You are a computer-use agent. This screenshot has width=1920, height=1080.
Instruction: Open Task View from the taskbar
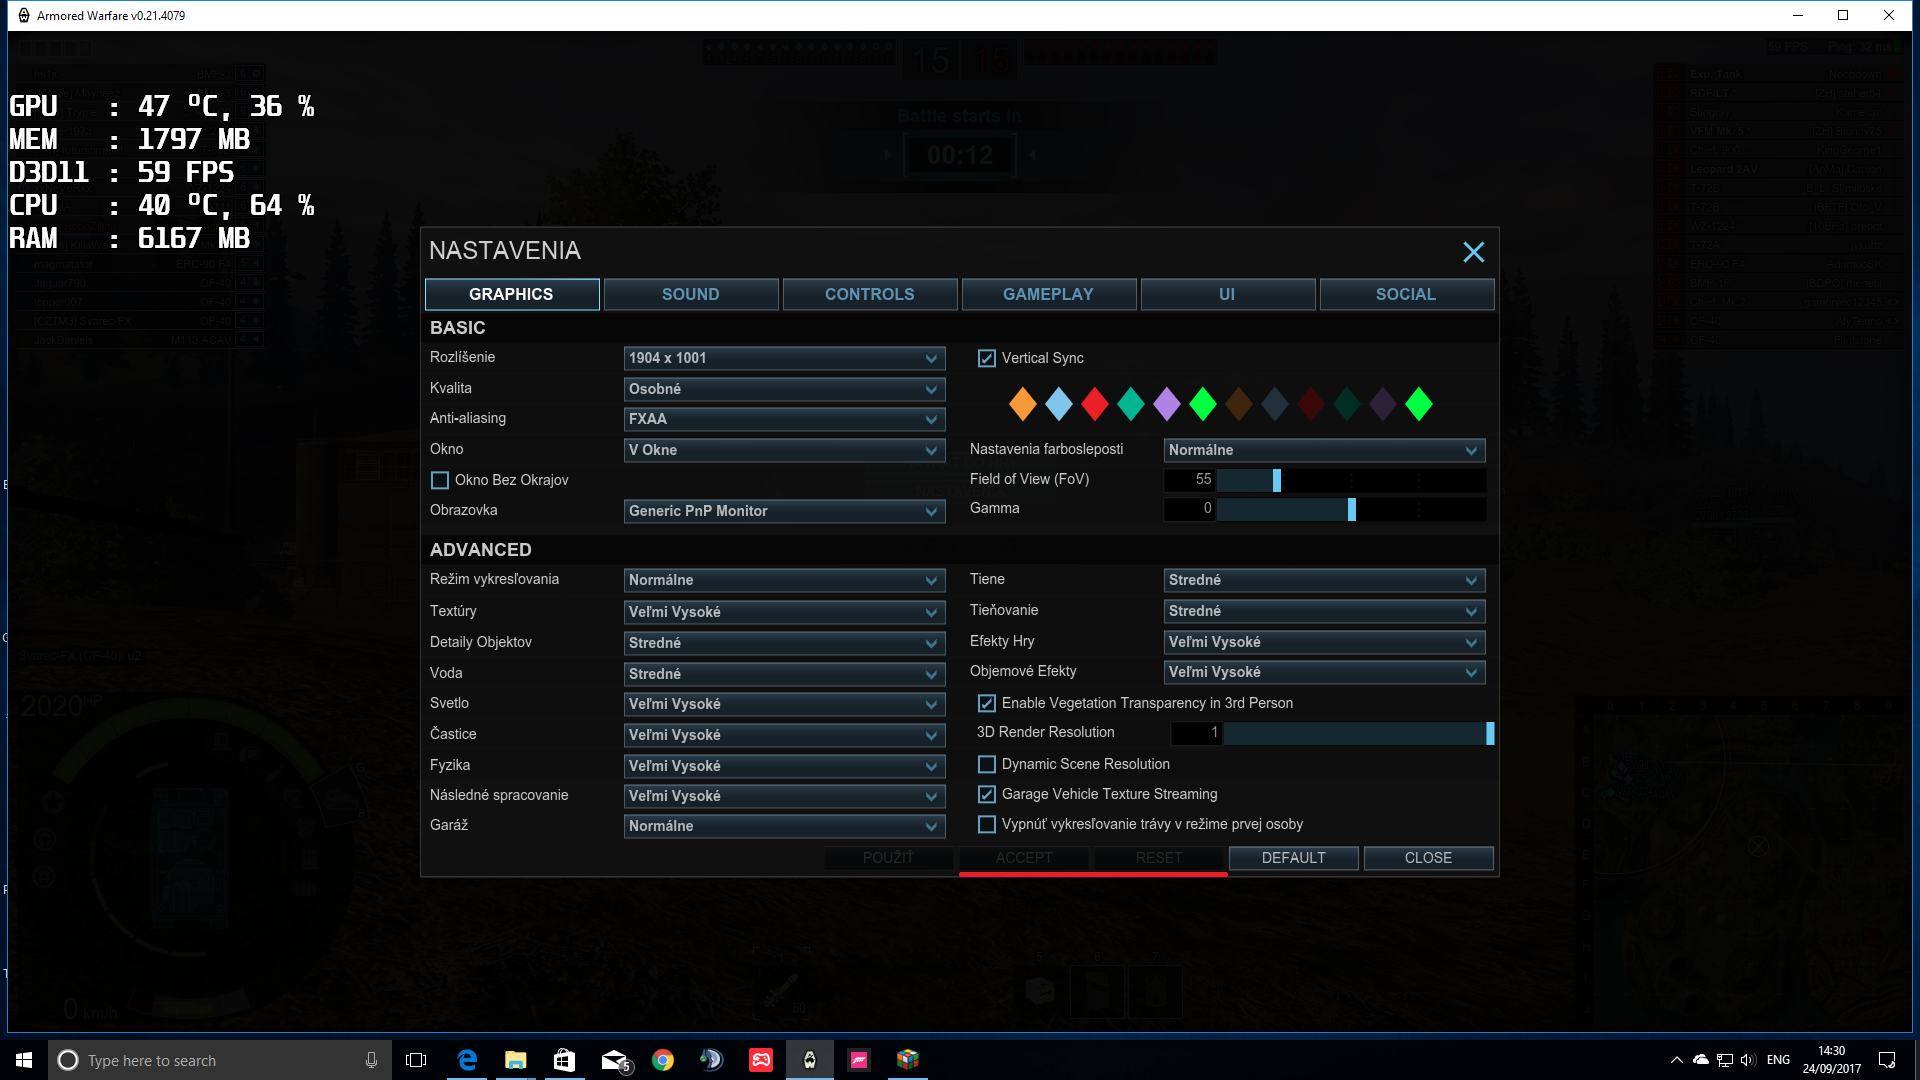click(x=416, y=1060)
